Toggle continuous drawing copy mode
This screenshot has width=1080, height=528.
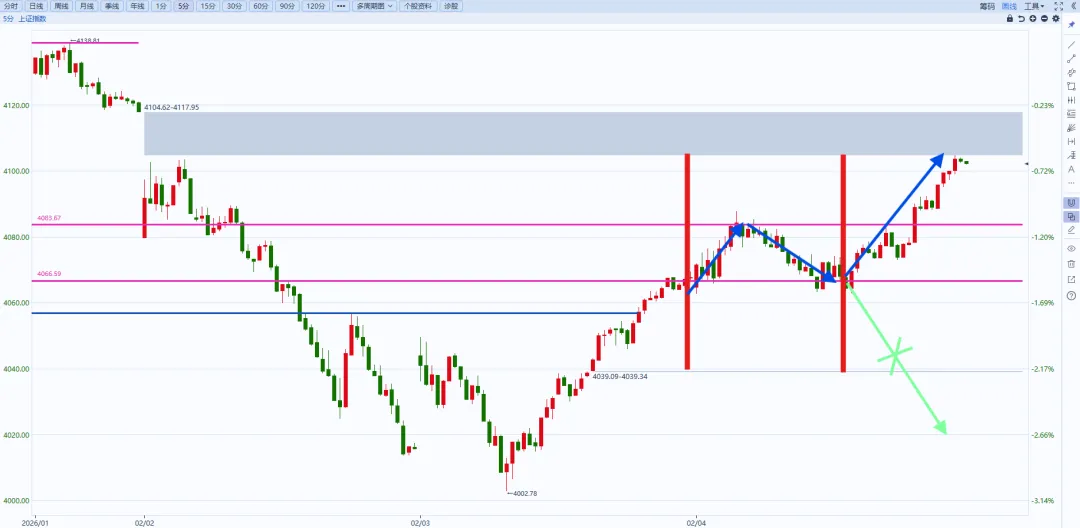point(1071,216)
